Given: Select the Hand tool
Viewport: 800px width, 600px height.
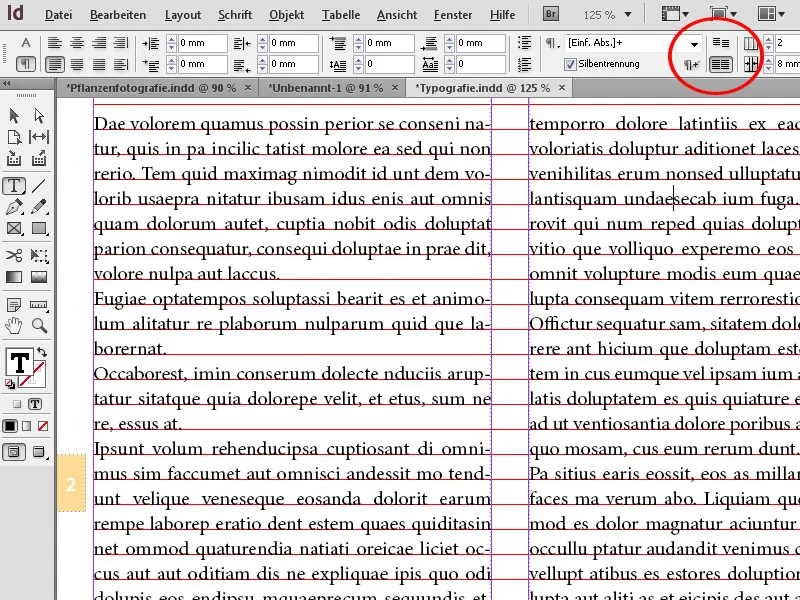Looking at the screenshot, I should coord(14,326).
